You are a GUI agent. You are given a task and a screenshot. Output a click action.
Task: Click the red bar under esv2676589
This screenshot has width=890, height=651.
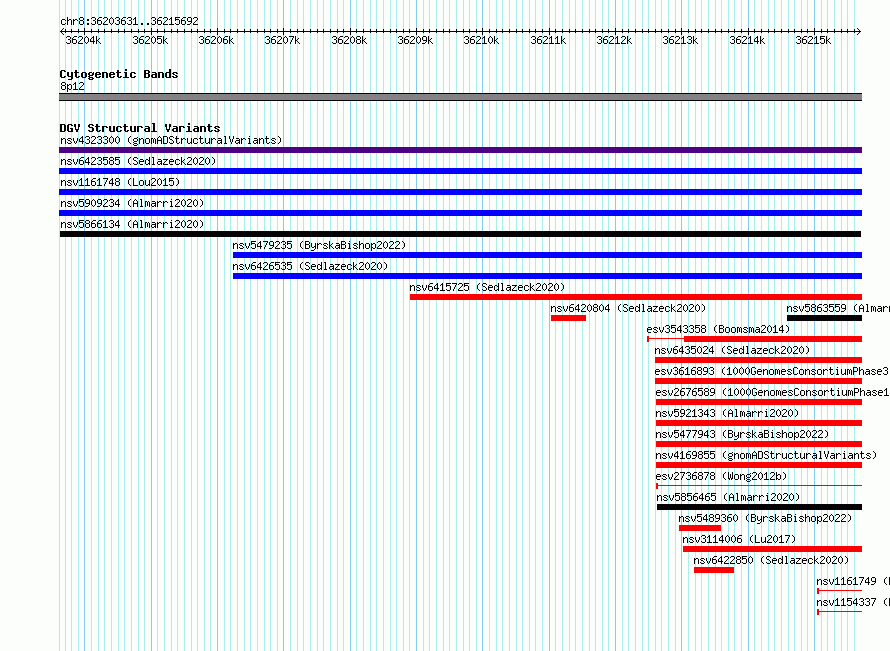click(x=759, y=402)
